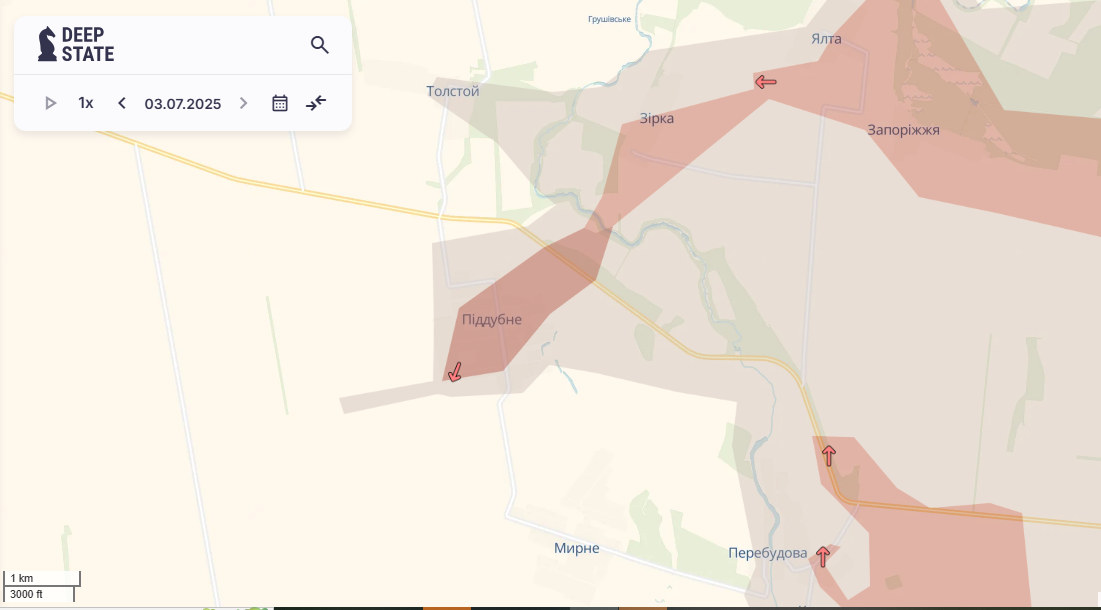Click the attack arrow at Піддубне
The height and width of the screenshot is (610, 1101).
(455, 372)
